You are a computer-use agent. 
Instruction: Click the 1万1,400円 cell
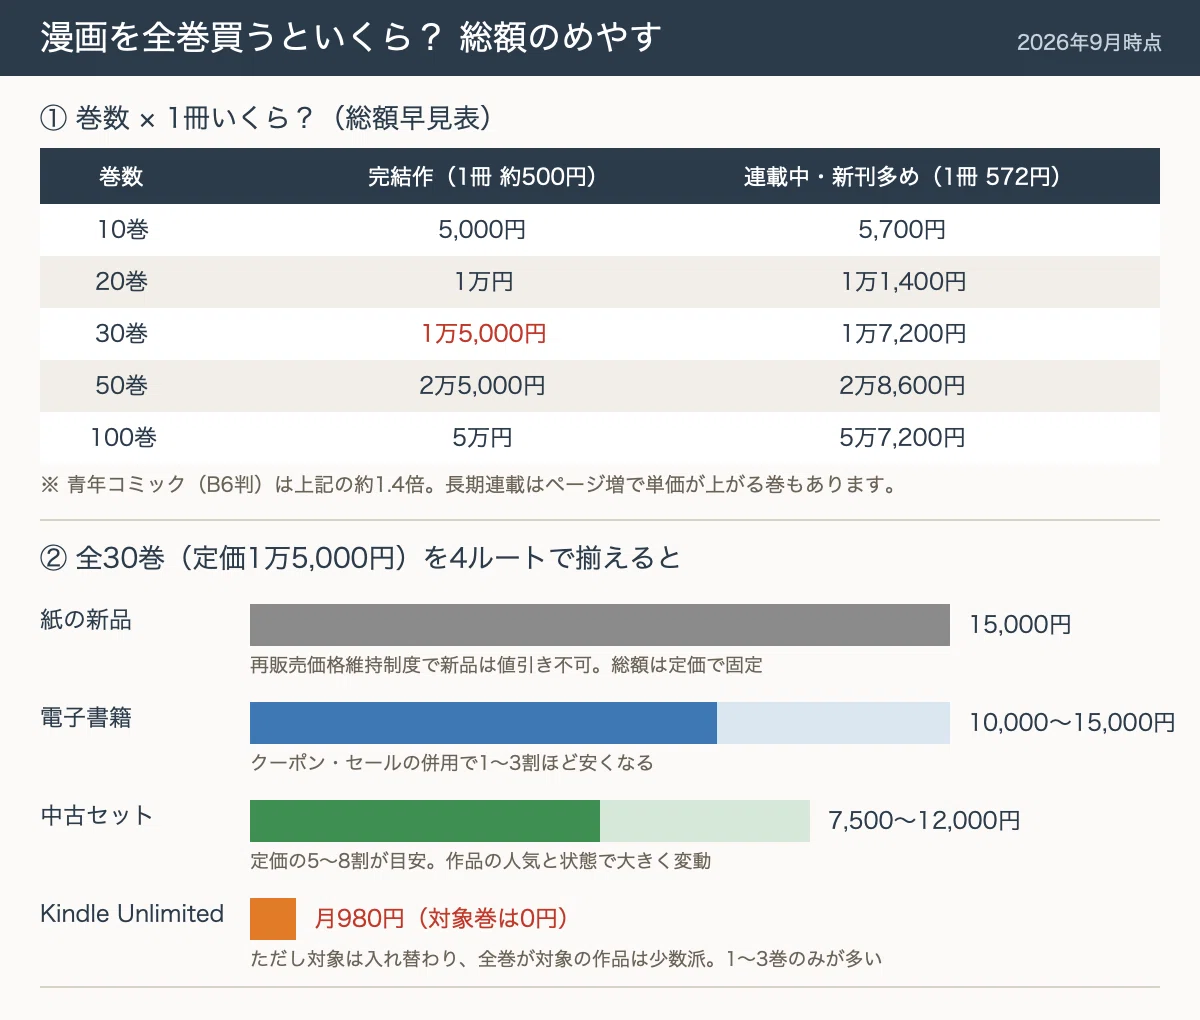click(903, 282)
